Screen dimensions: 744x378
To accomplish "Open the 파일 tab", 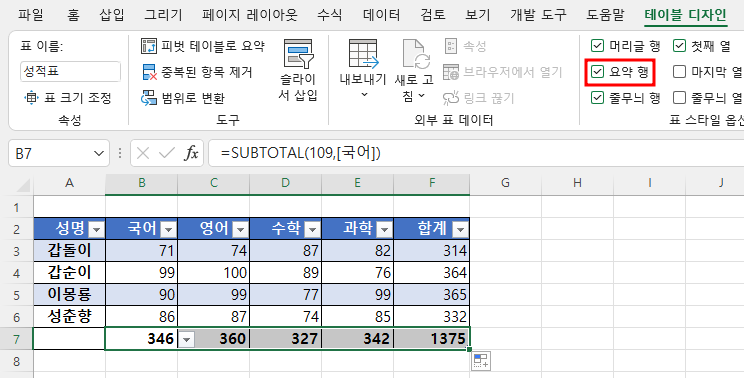I will point(31,15).
